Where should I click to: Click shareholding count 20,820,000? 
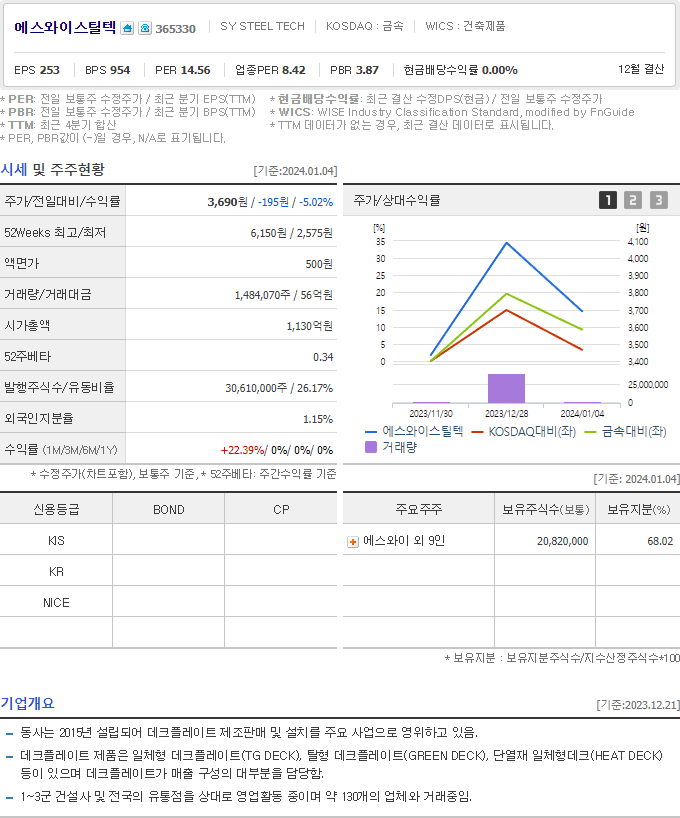click(x=563, y=542)
